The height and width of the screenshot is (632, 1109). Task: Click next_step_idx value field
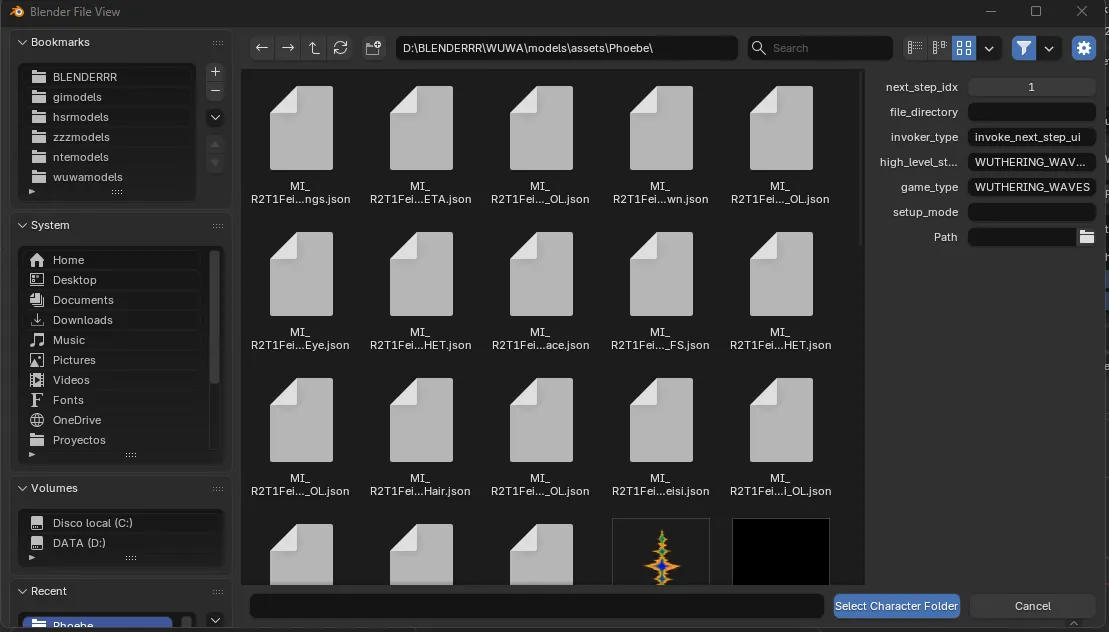tap(1031, 87)
